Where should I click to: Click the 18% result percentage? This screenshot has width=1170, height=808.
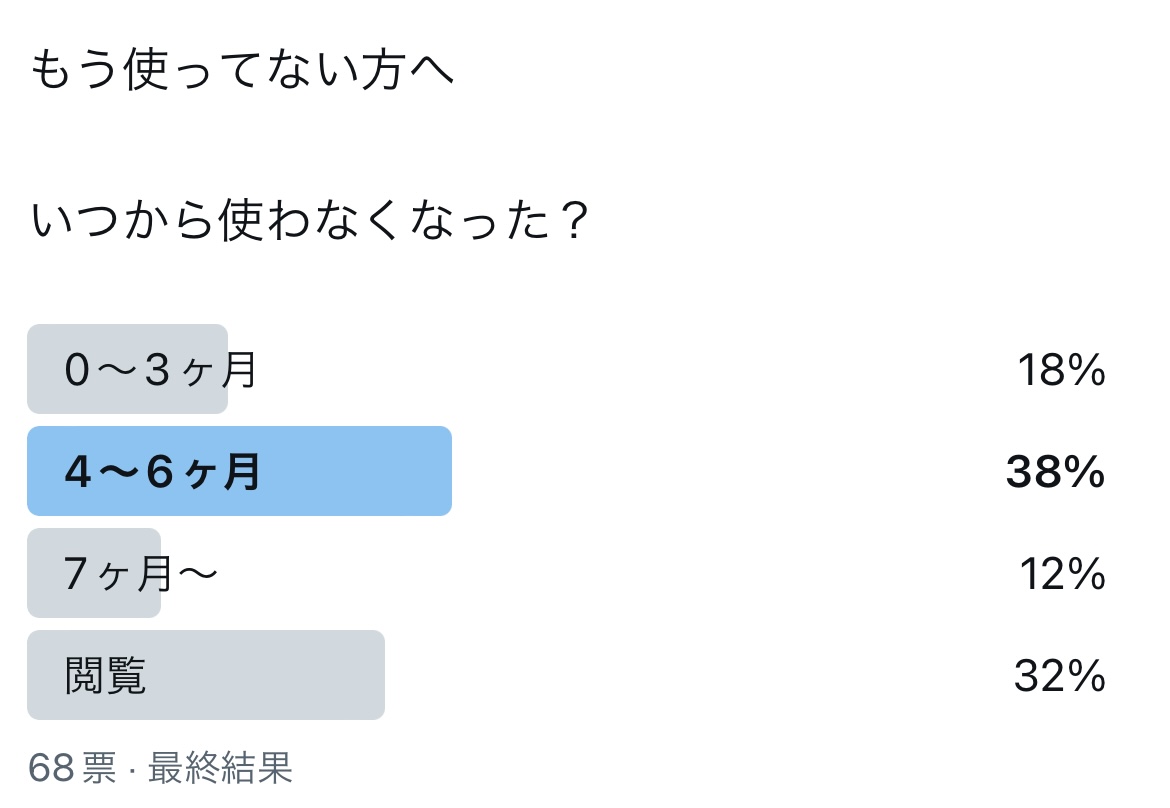(x=1060, y=371)
